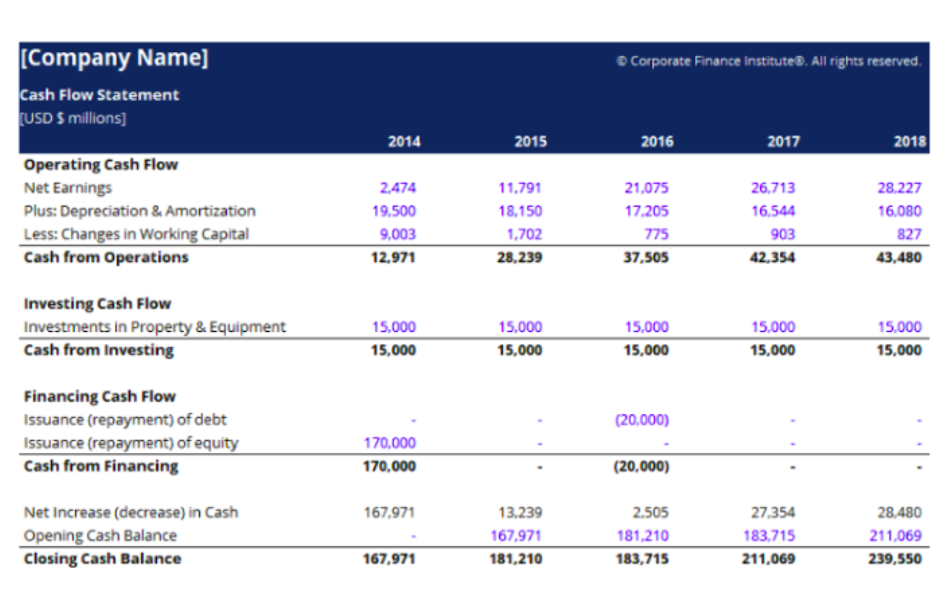Select the Cash from Financing 2016 total

644,466
